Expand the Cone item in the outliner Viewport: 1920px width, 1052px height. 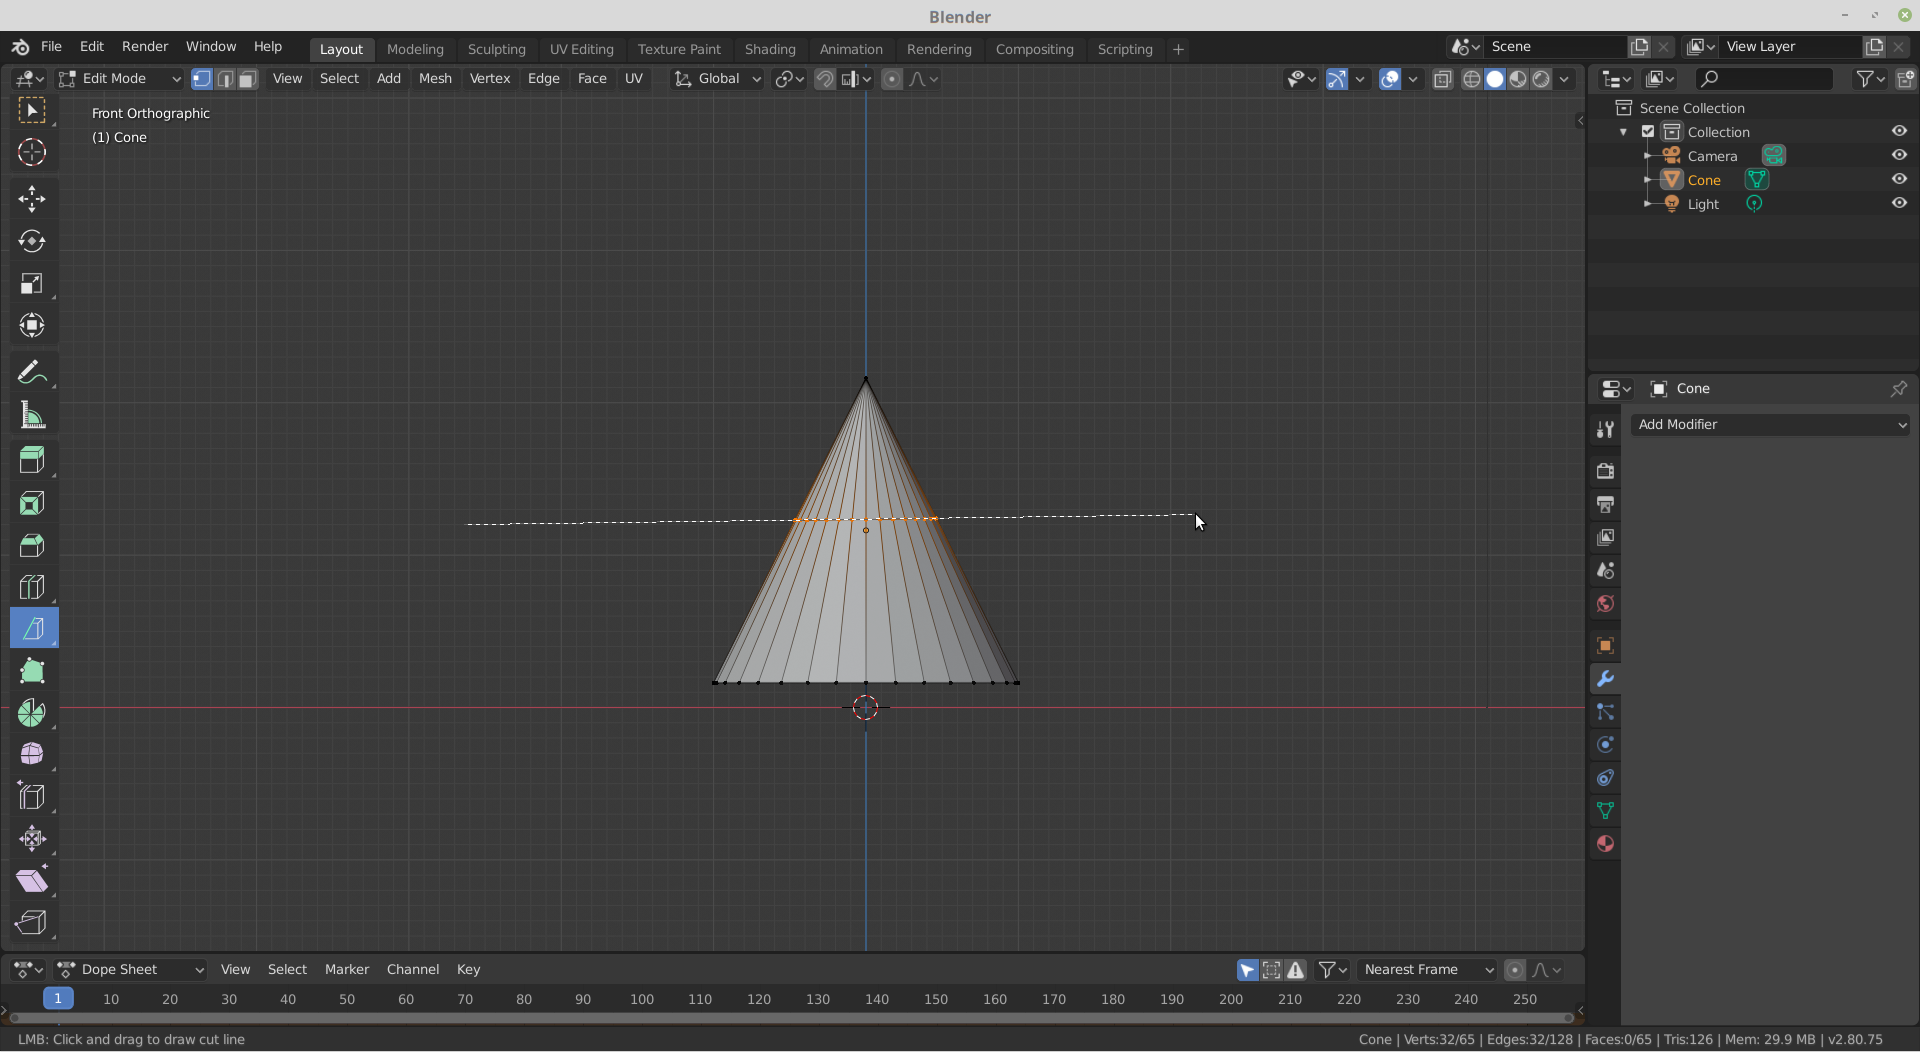[1648, 180]
